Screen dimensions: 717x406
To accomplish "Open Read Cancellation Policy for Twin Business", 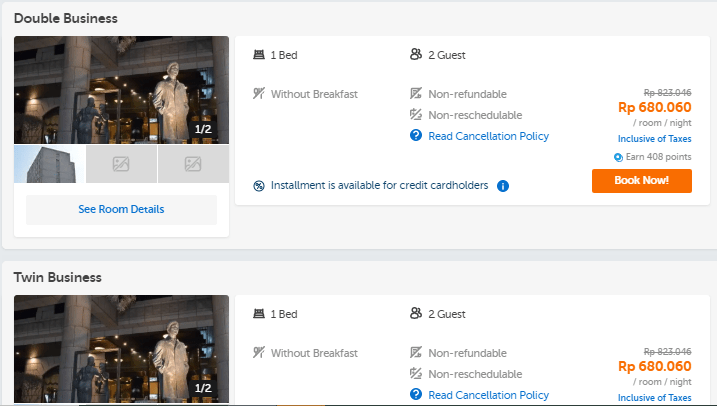I will [x=488, y=395].
